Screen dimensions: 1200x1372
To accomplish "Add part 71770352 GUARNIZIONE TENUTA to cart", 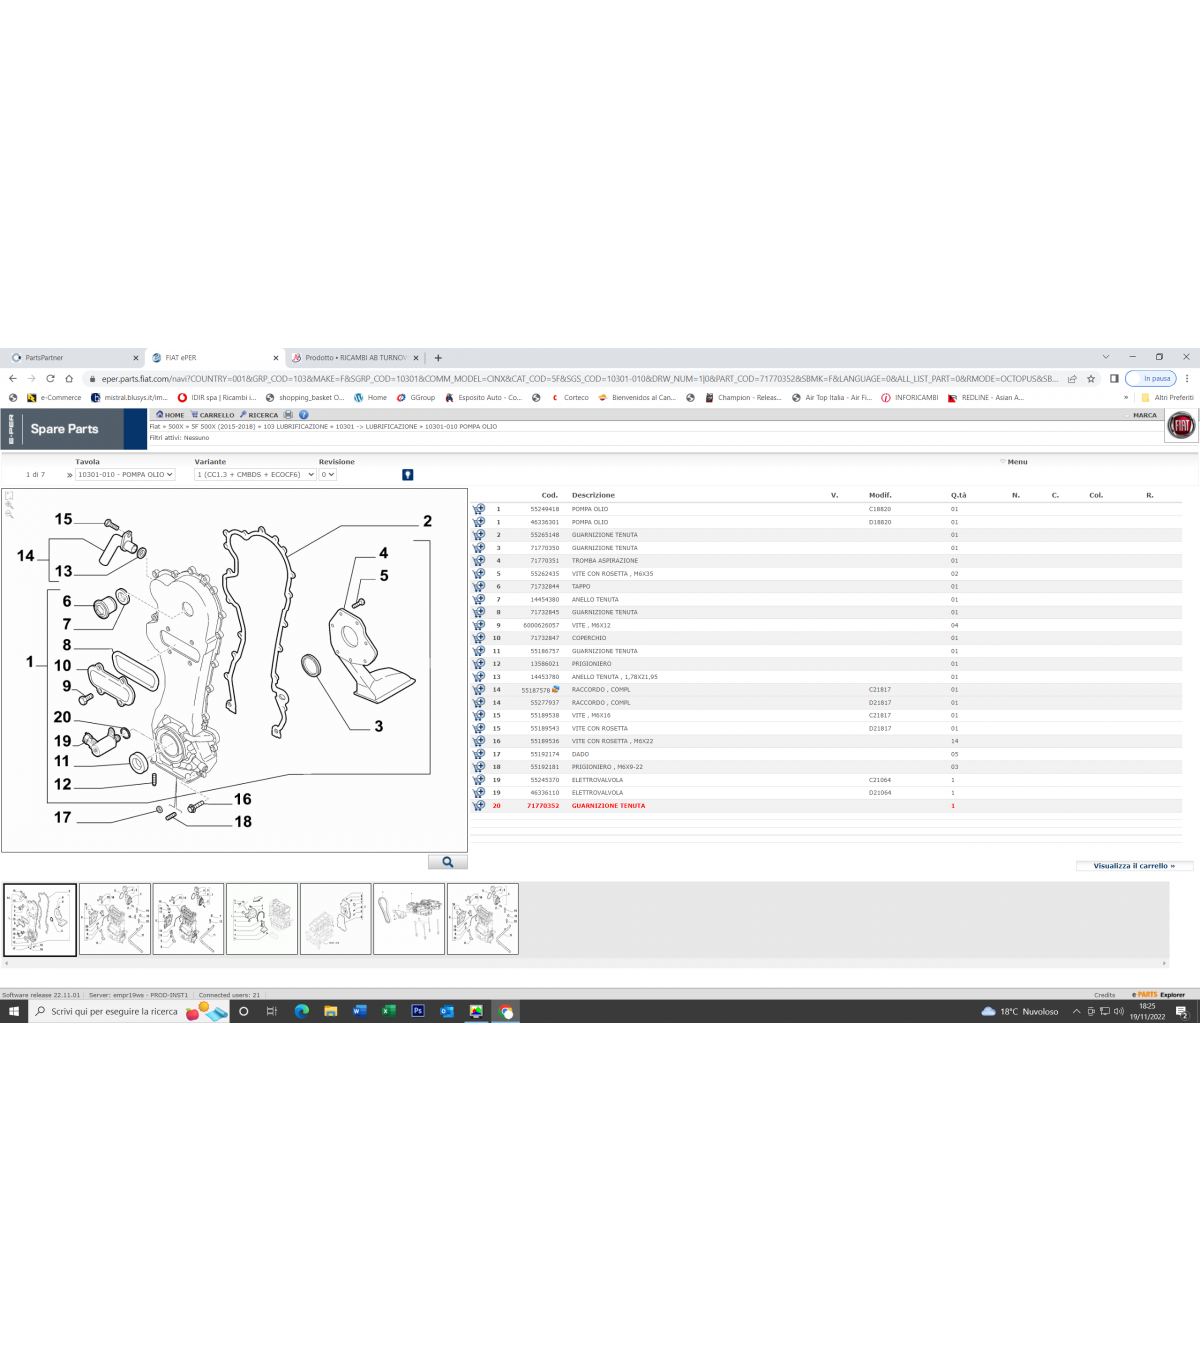I will pyautogui.click(x=479, y=806).
